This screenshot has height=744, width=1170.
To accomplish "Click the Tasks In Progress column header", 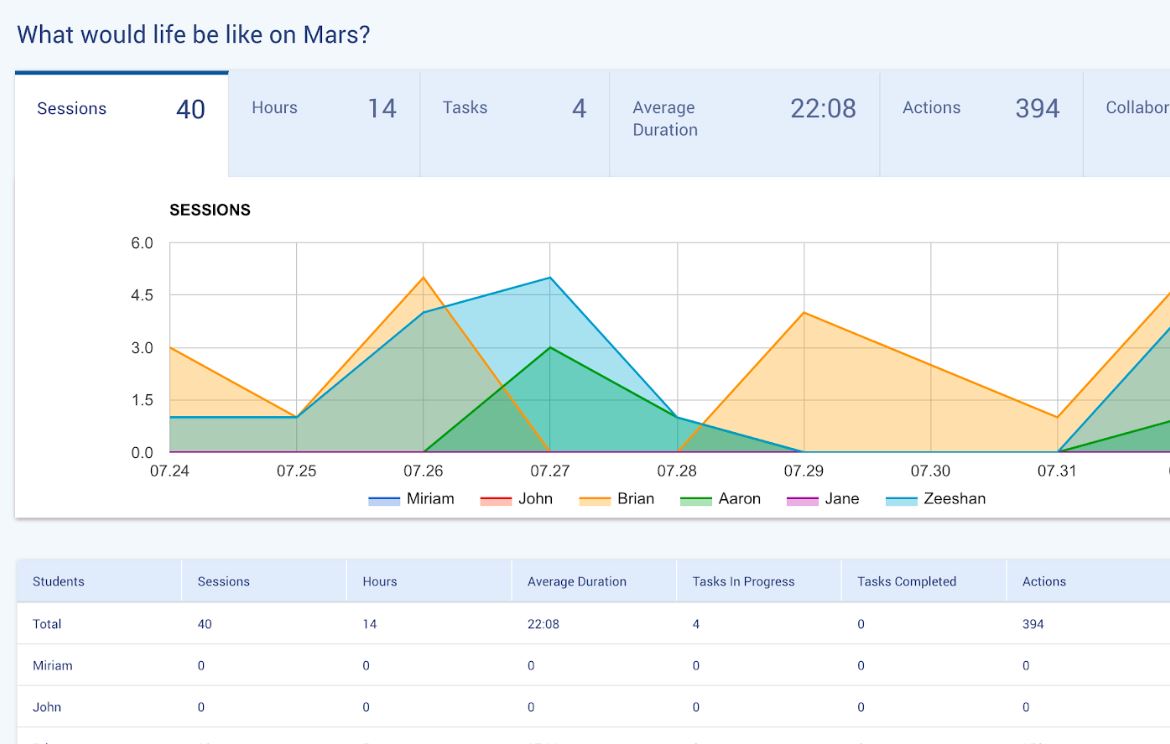I will [x=743, y=582].
